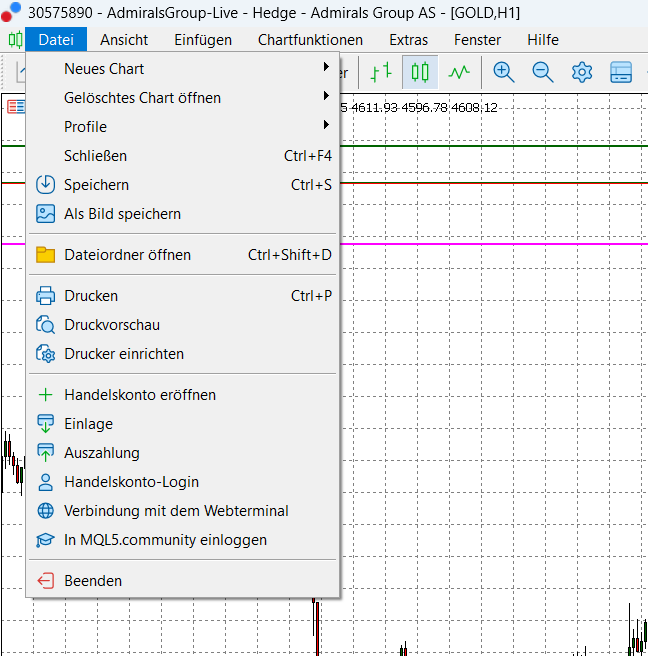Click the Als Bild speichern picture icon
Screen dimensions: 648x656
coord(45,214)
